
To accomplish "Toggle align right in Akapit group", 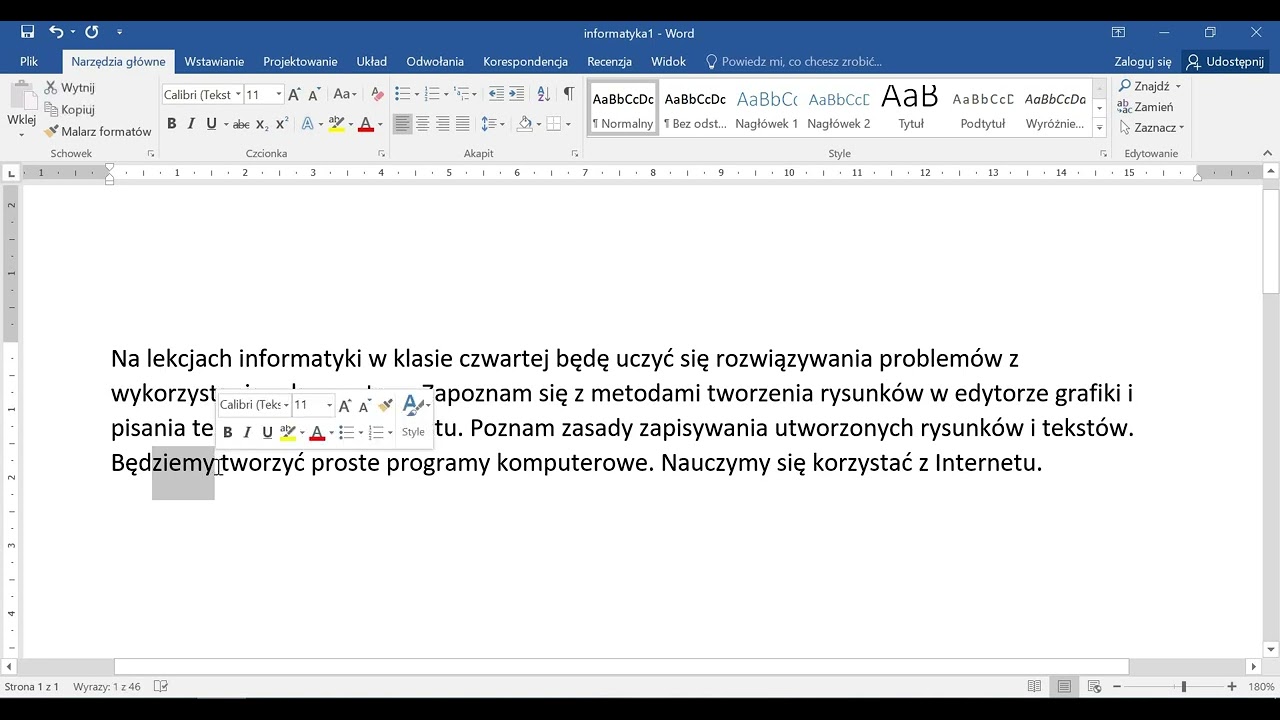I will [x=442, y=125].
